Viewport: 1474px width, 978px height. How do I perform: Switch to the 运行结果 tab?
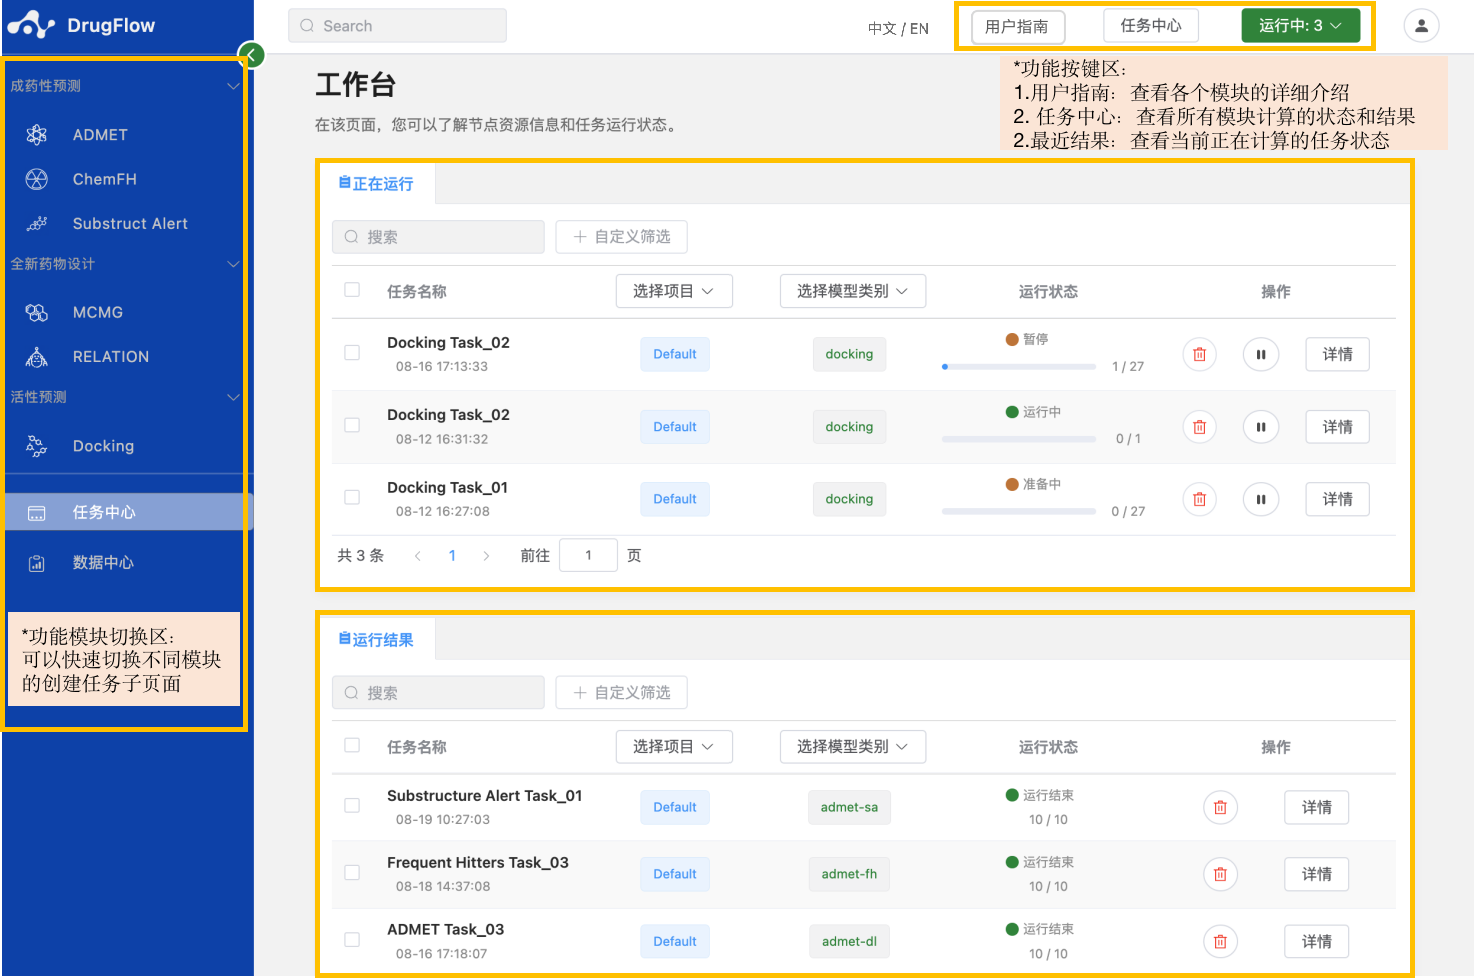coord(377,639)
